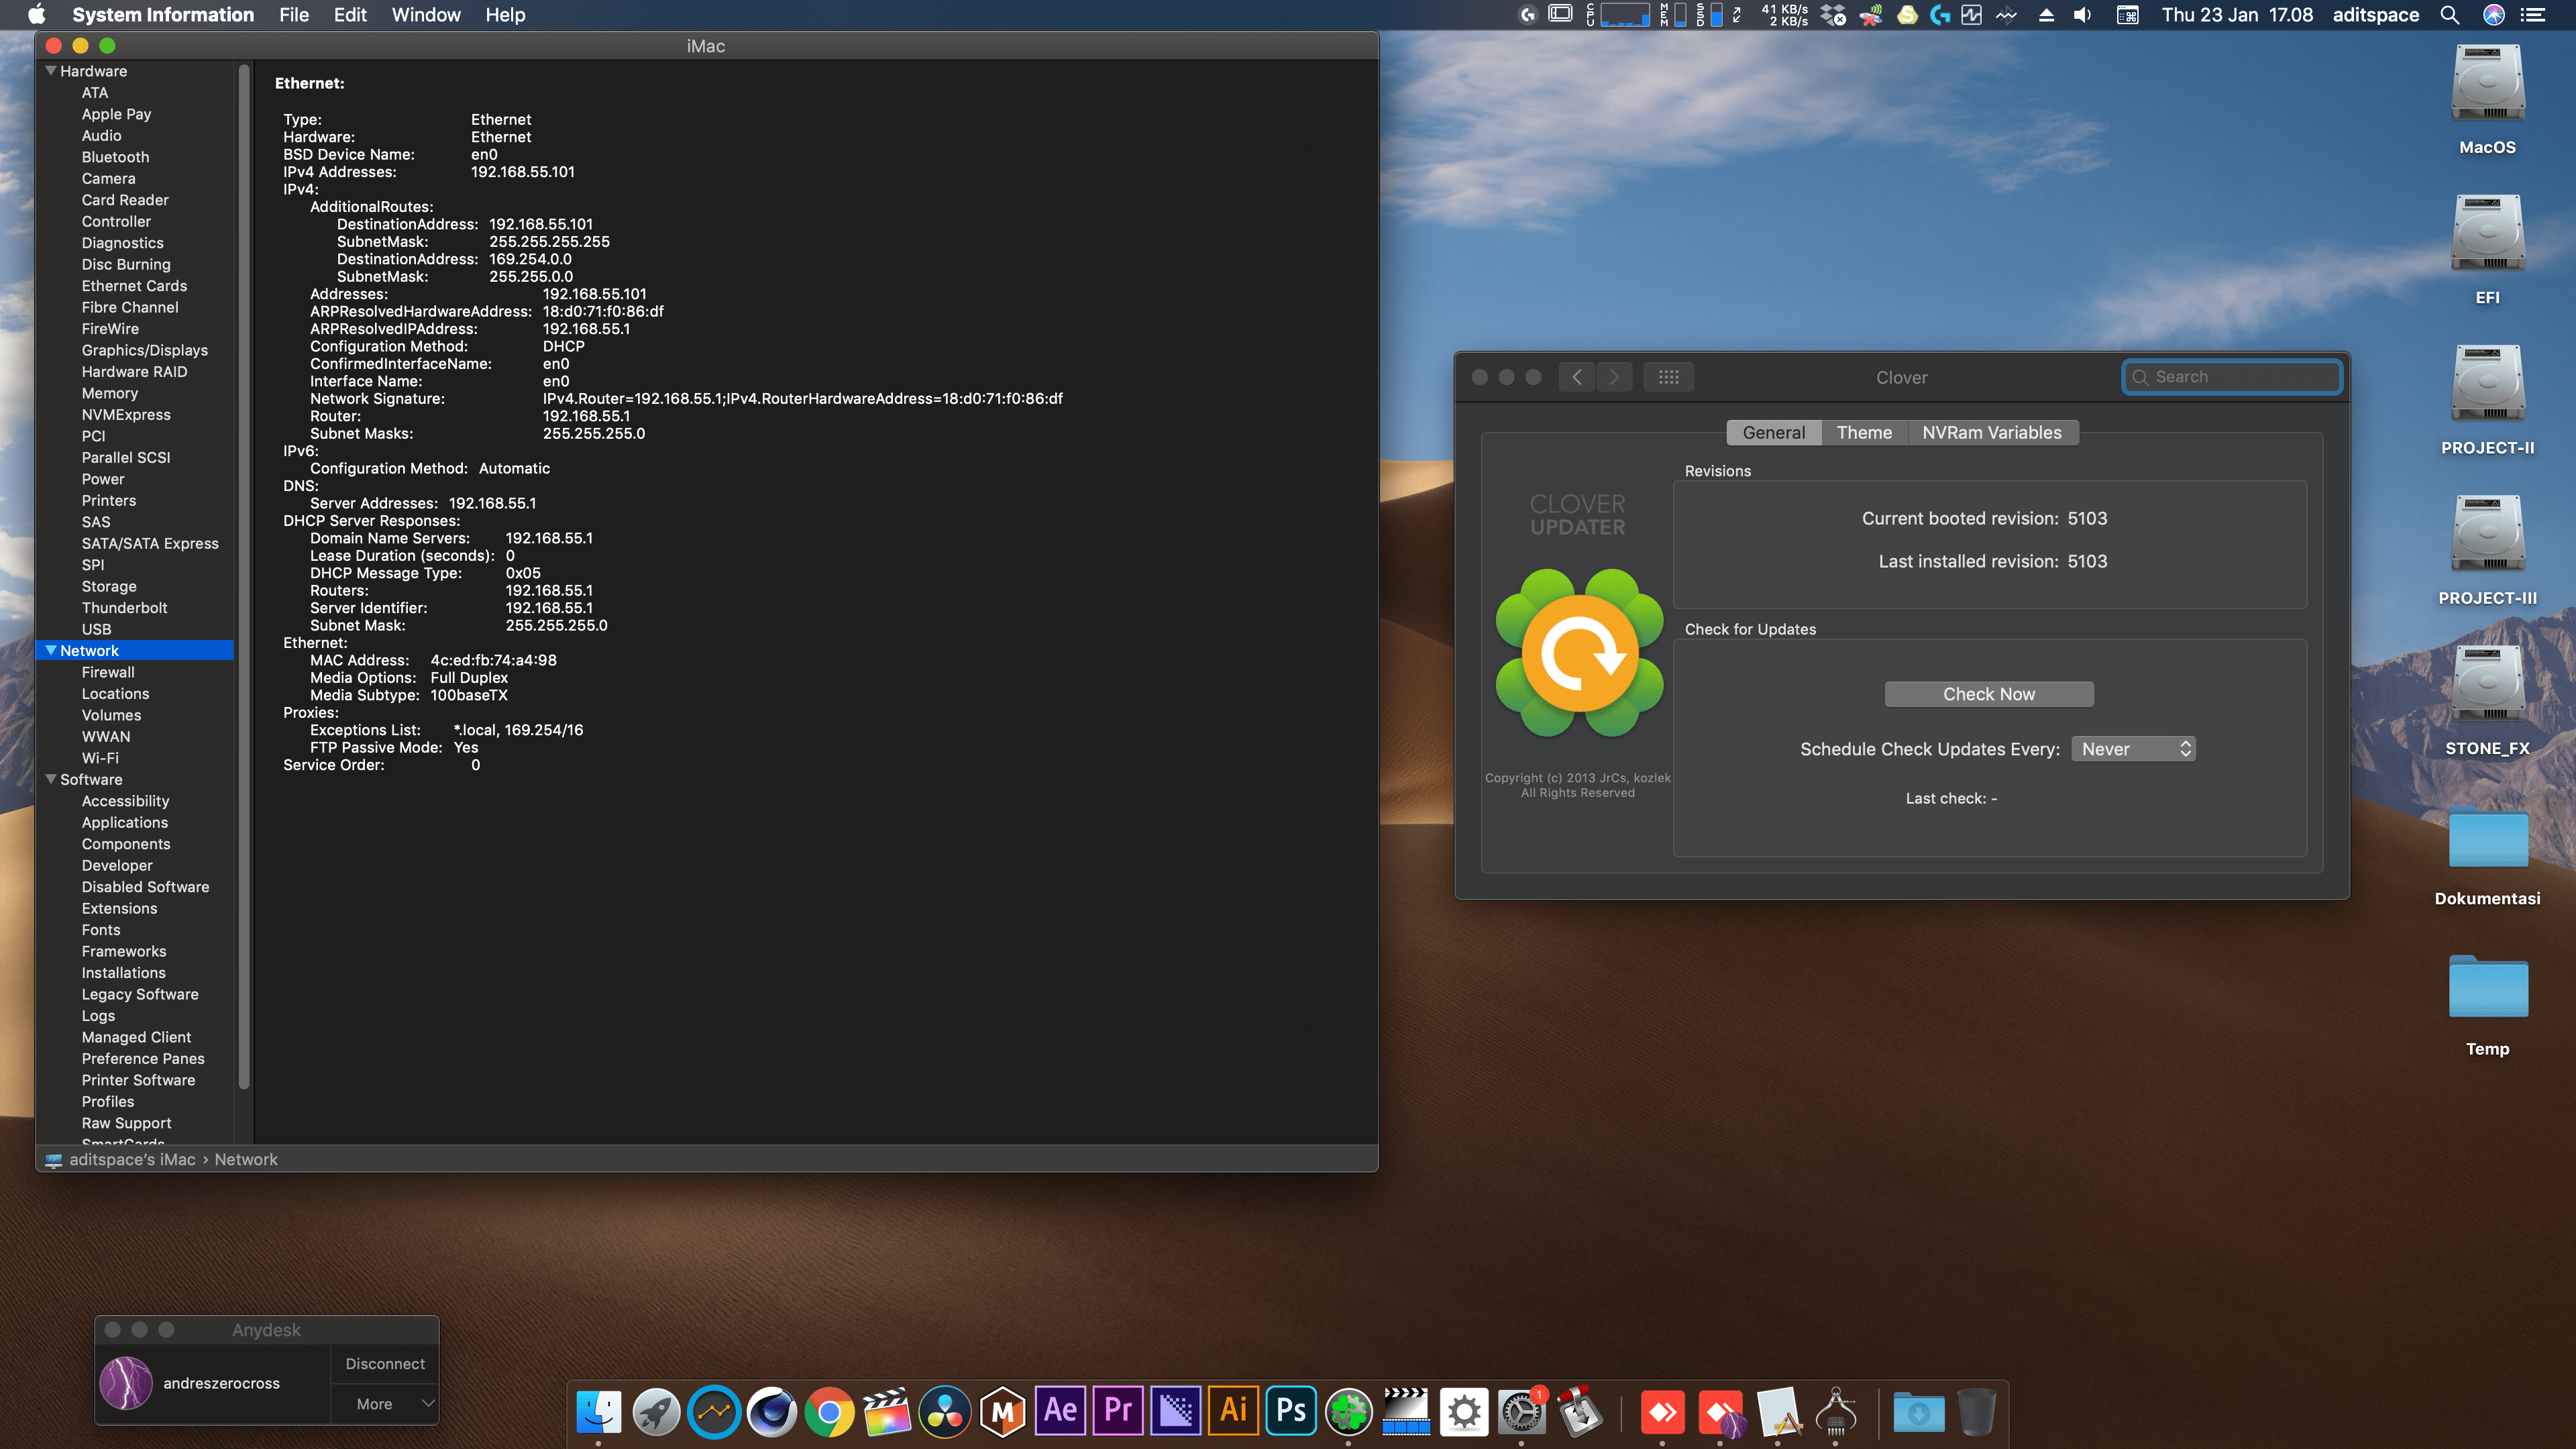
Task: Select Thunderbolt in the sidebar
Action: click(124, 607)
